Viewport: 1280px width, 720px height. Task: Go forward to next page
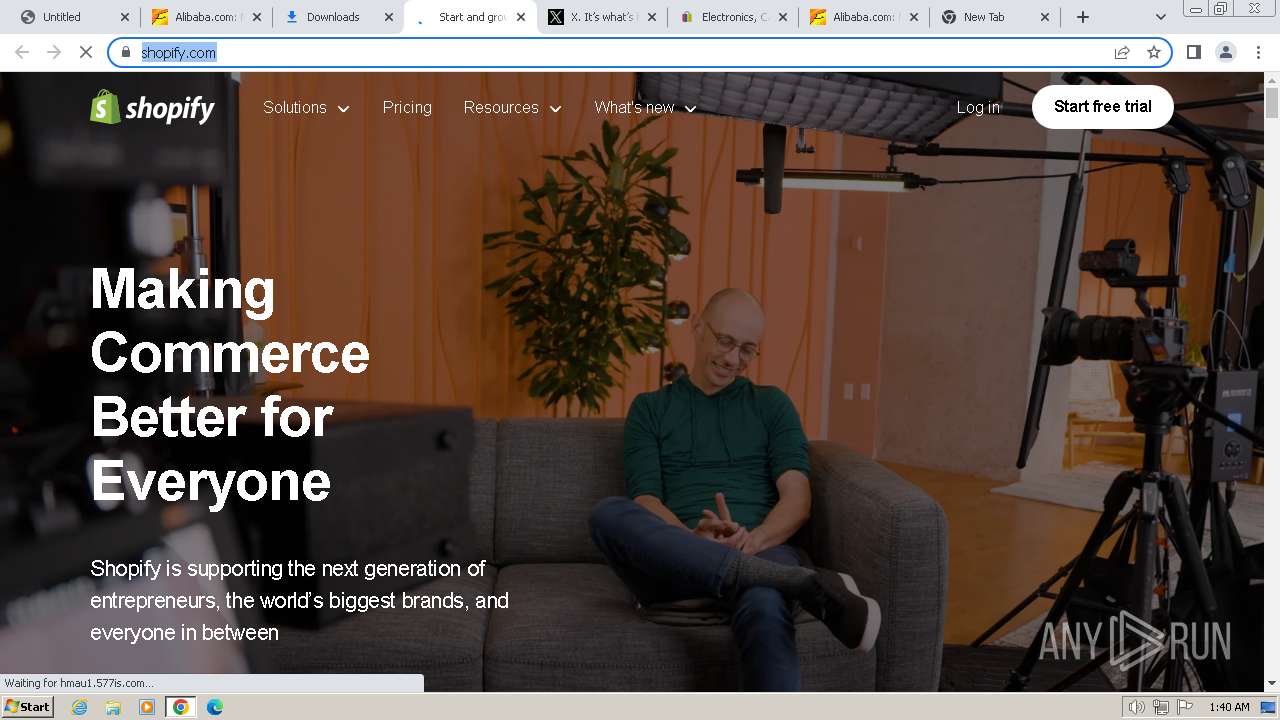pyautogui.click(x=54, y=52)
